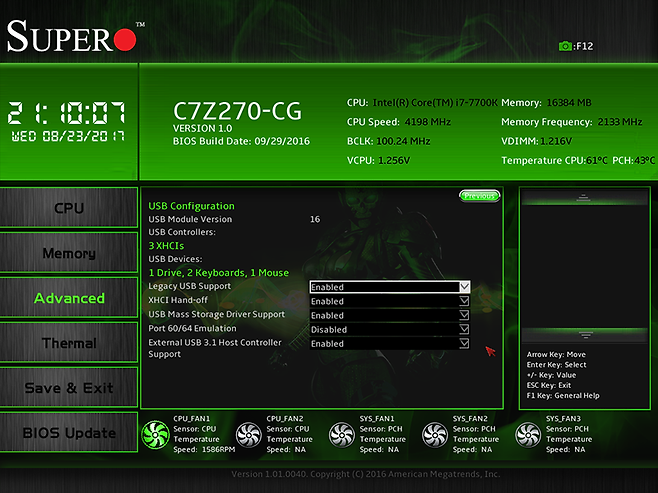Click the USB Module Version value 16
Viewport: 658px width, 493px height.
pos(315,219)
